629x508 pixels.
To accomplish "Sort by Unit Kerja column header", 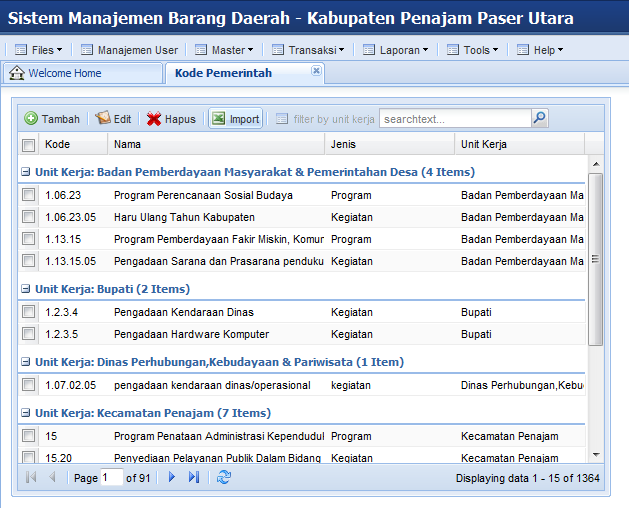I will pyautogui.click(x=519, y=144).
